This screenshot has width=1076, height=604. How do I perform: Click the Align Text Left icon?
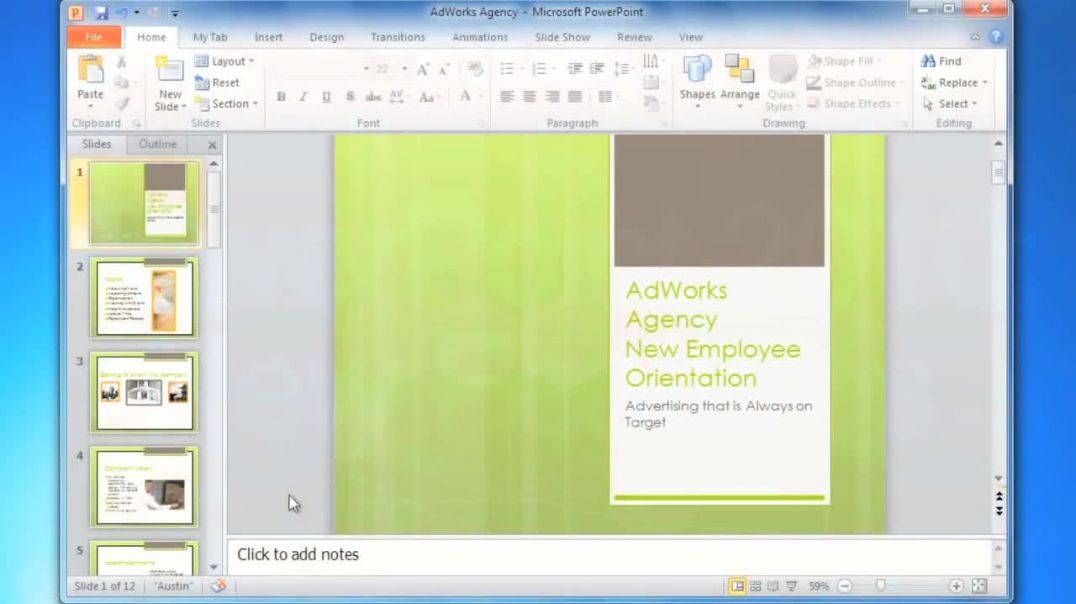click(506, 97)
